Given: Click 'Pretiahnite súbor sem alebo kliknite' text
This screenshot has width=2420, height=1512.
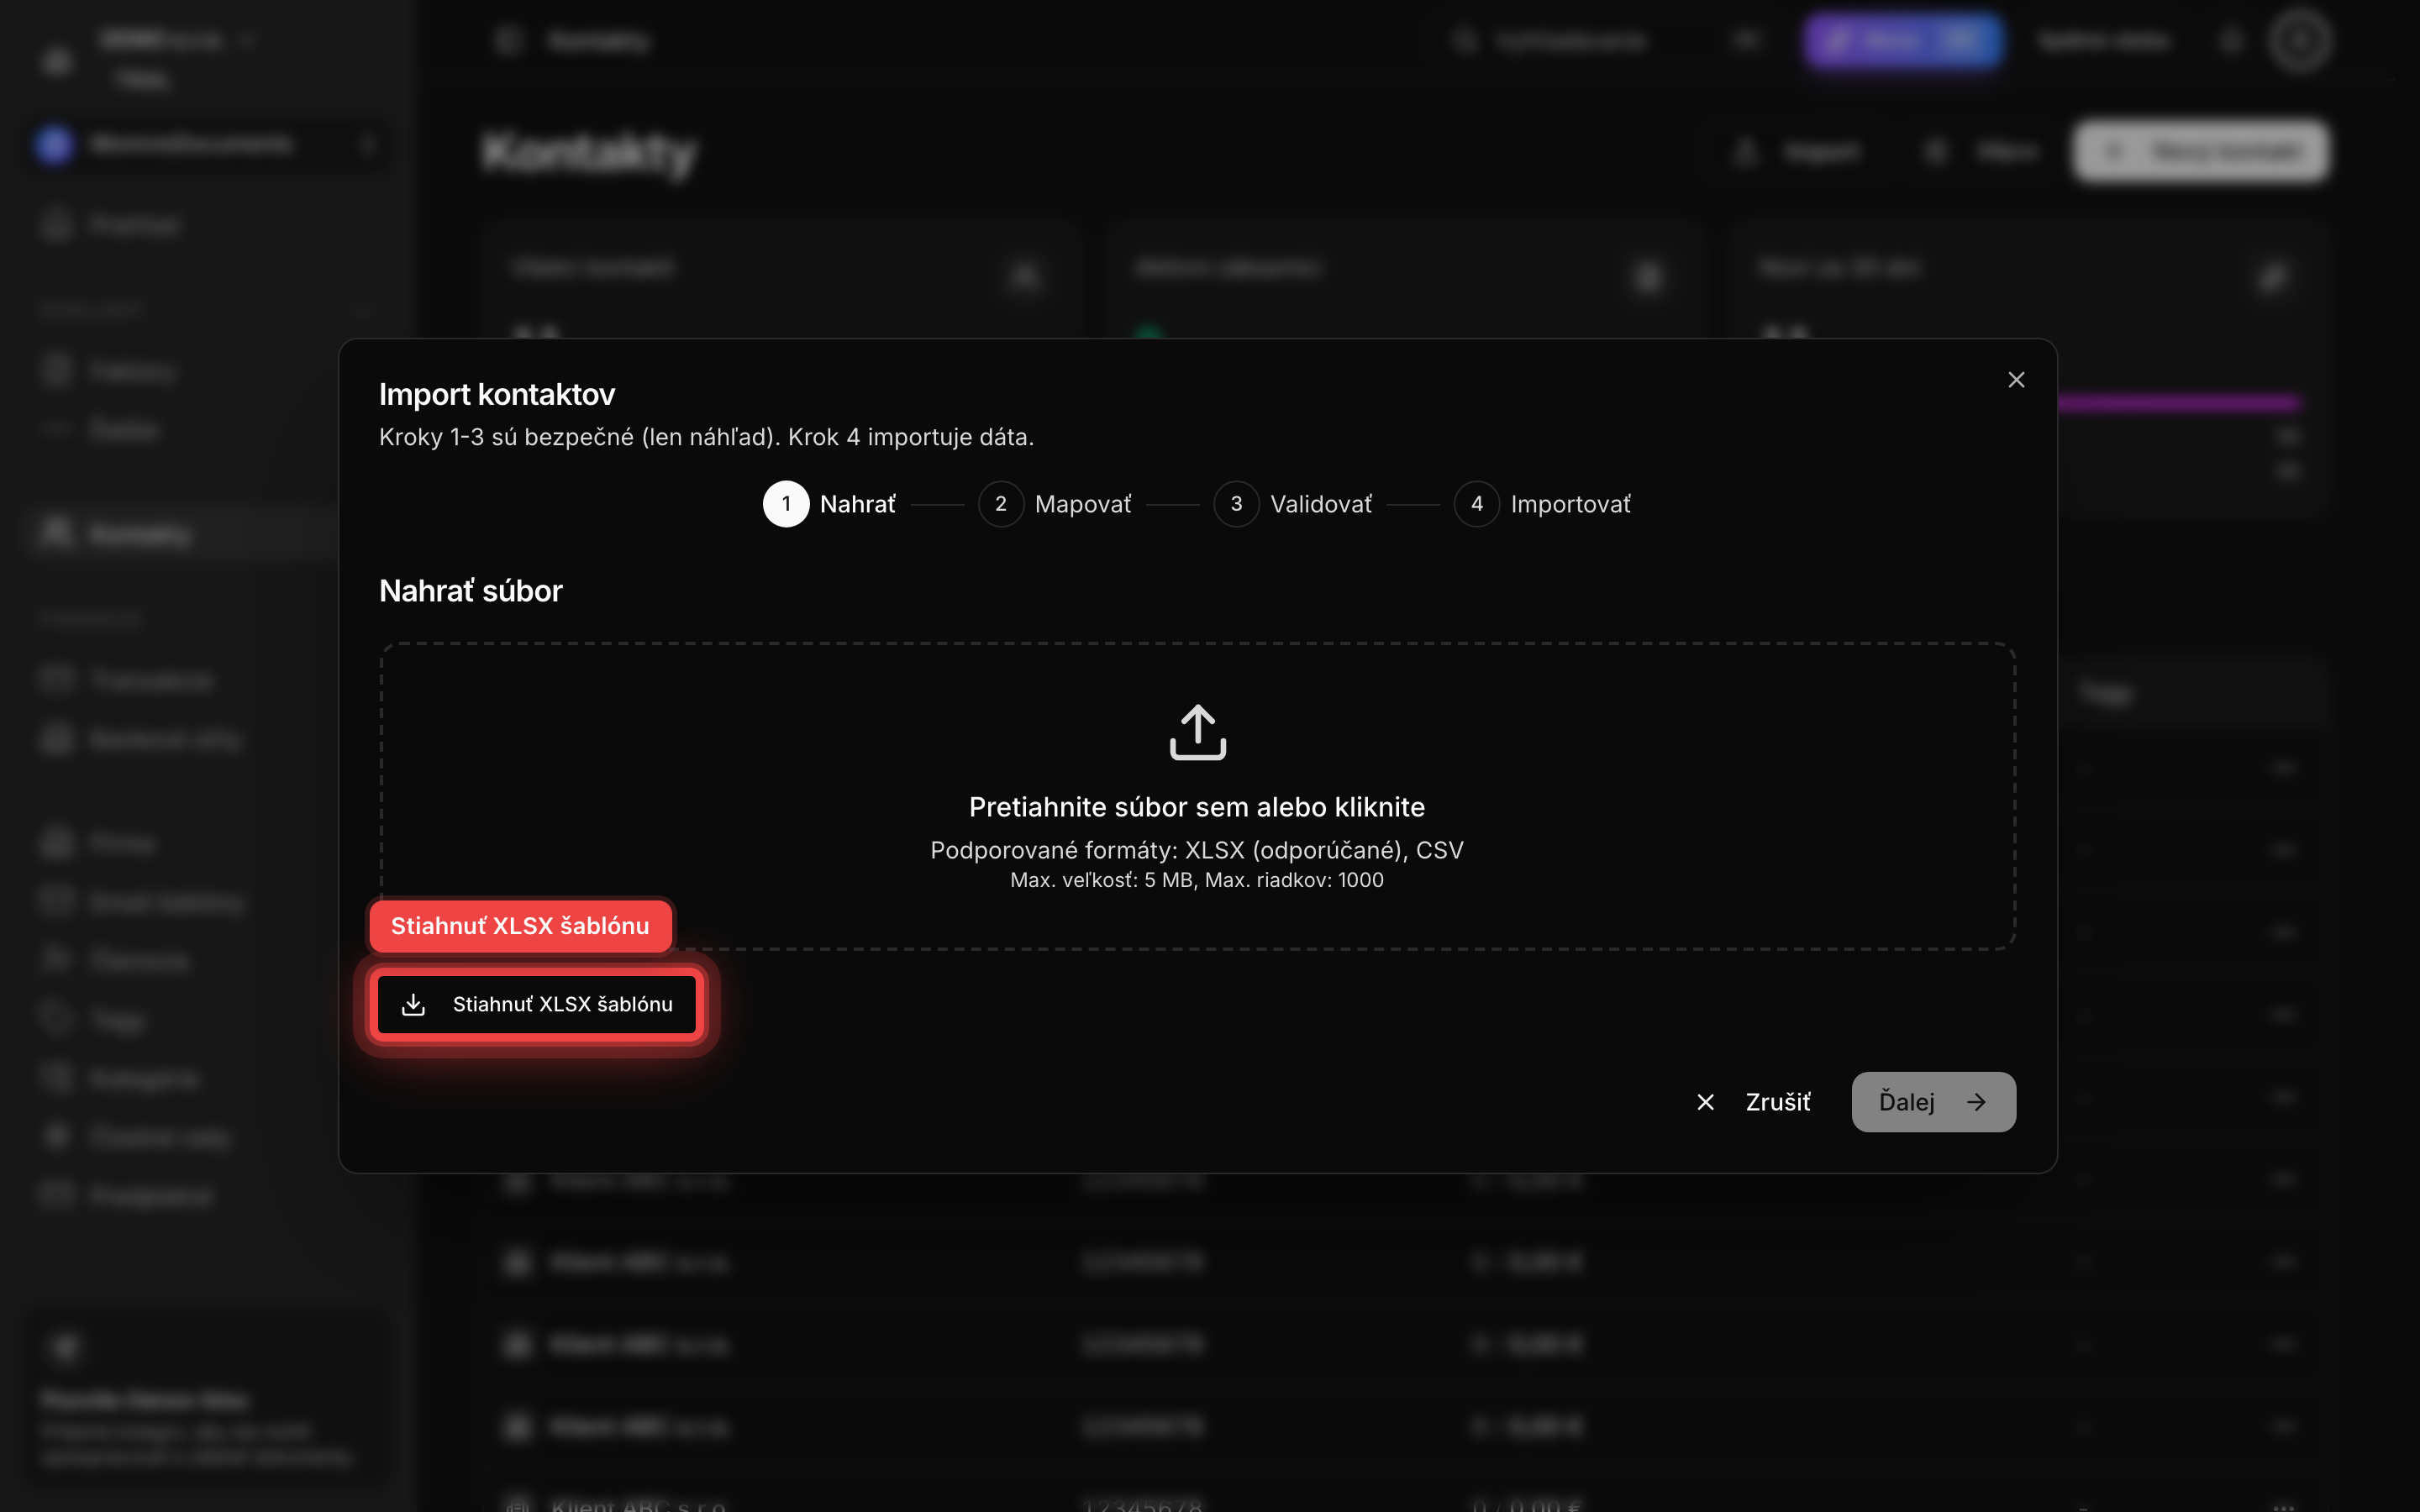Looking at the screenshot, I should coord(1197,807).
